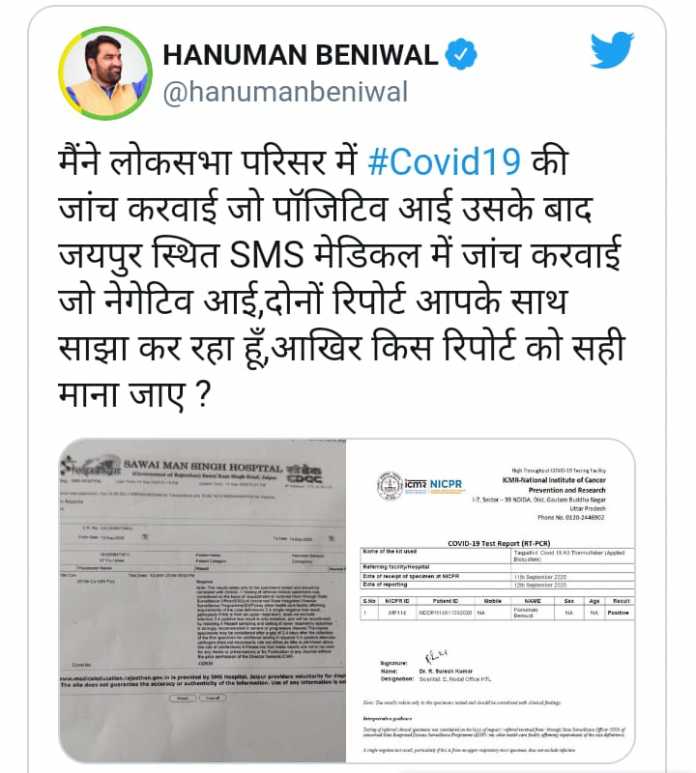The width and height of the screenshot is (696, 773).
Task: Click the SAWAI MAN SINGH HOSPITAL heading
Action: [x=203, y=466]
